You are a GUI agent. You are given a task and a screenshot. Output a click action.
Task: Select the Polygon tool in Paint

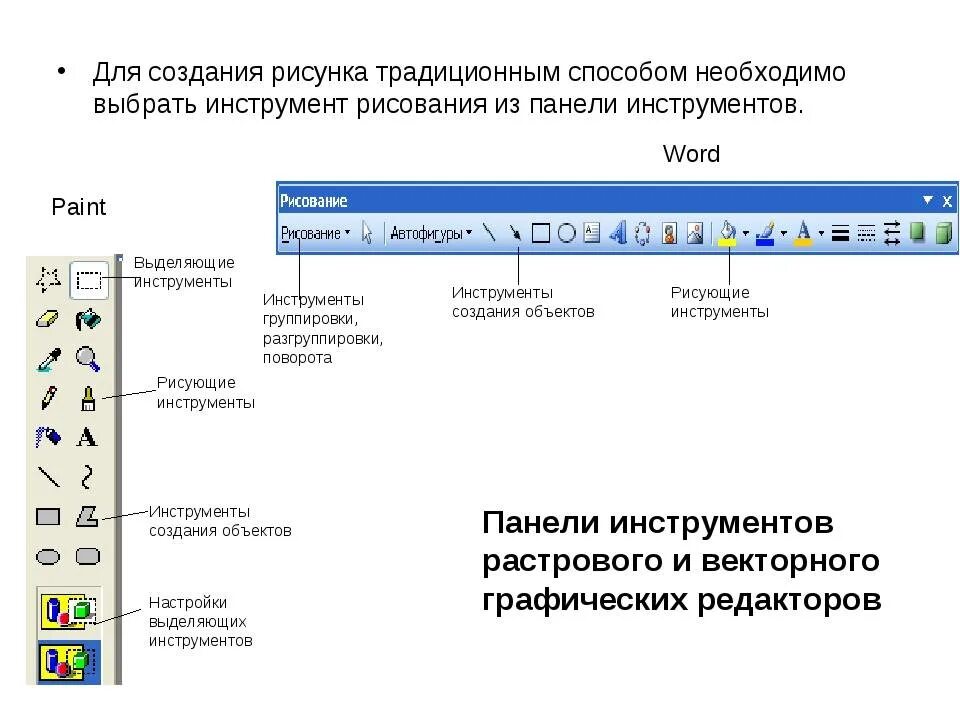coord(88,517)
